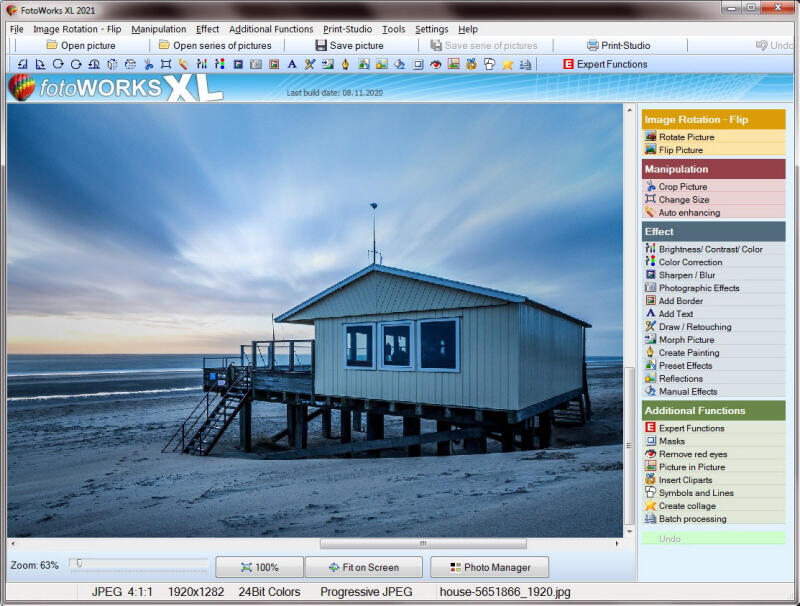The width and height of the screenshot is (800, 606).
Task: Click the yellow star collage toolbar icon
Action: pos(508,64)
